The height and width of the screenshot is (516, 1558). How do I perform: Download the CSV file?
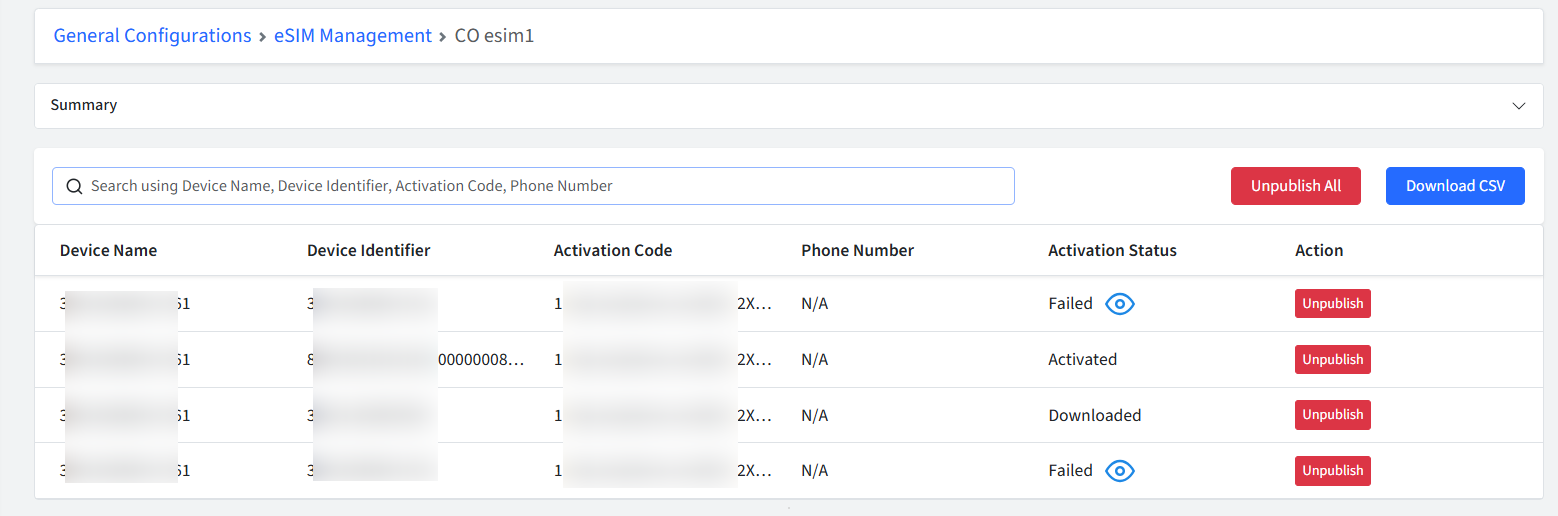tap(1455, 186)
